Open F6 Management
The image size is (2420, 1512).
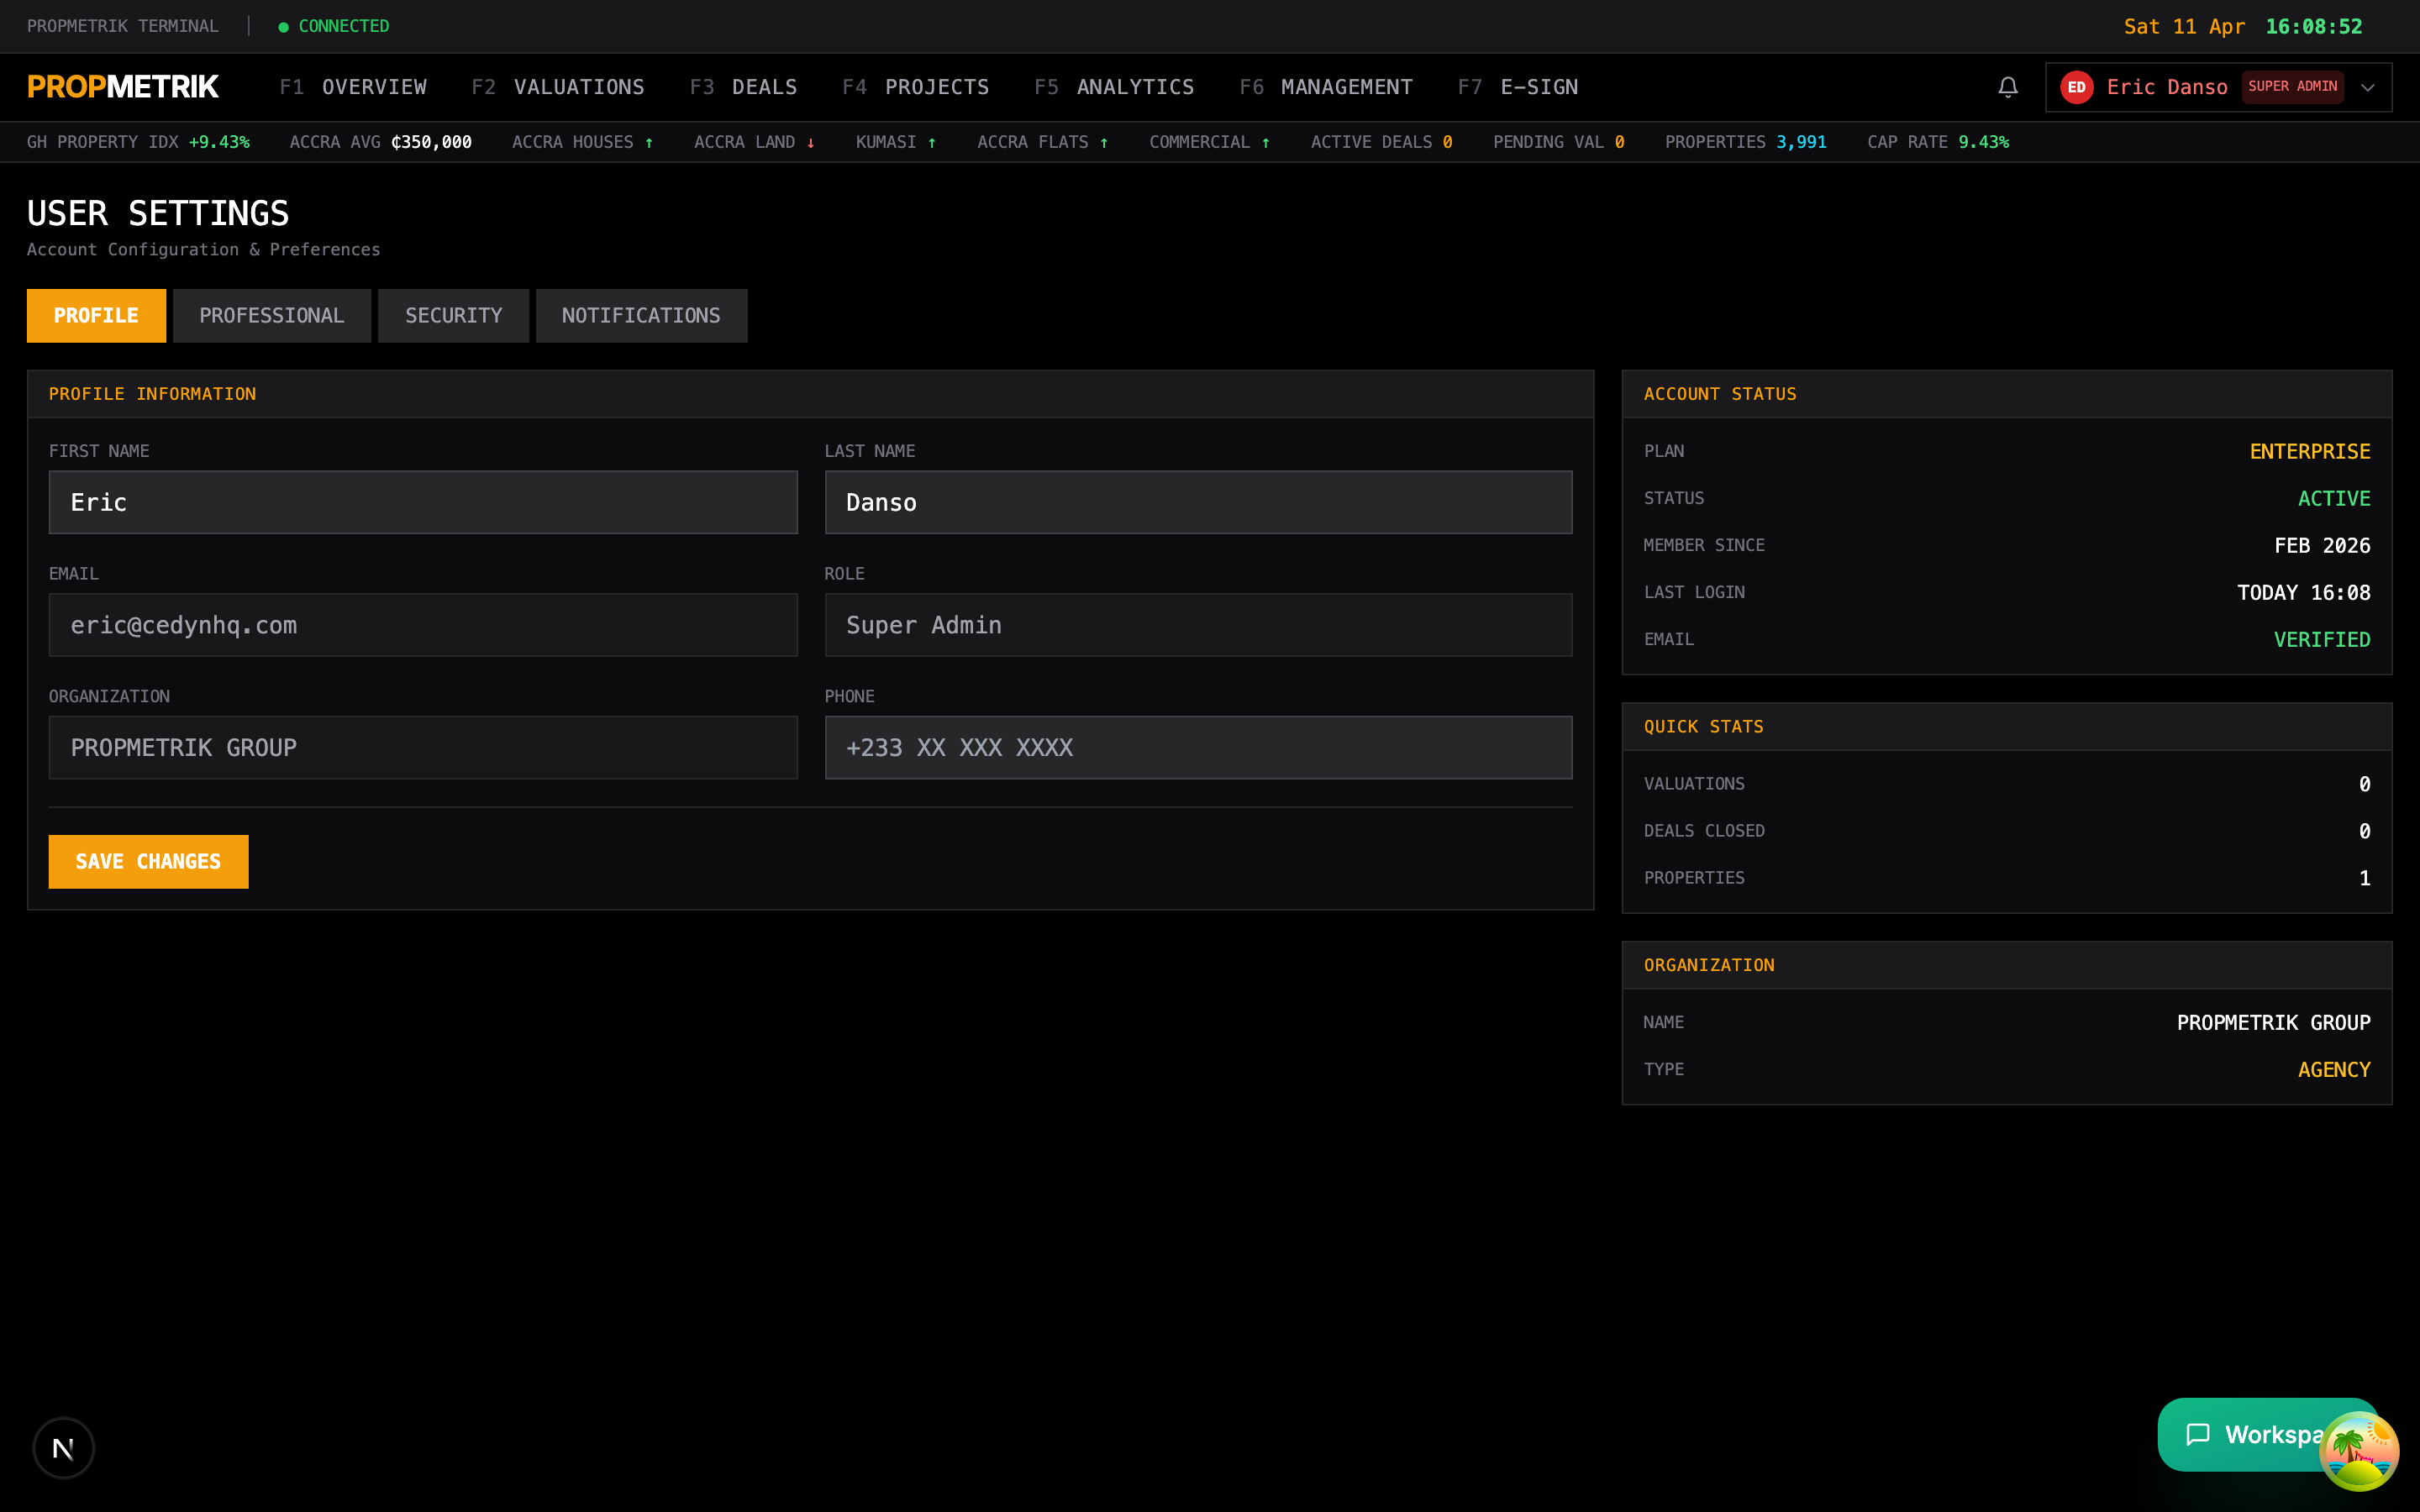pyautogui.click(x=1326, y=87)
